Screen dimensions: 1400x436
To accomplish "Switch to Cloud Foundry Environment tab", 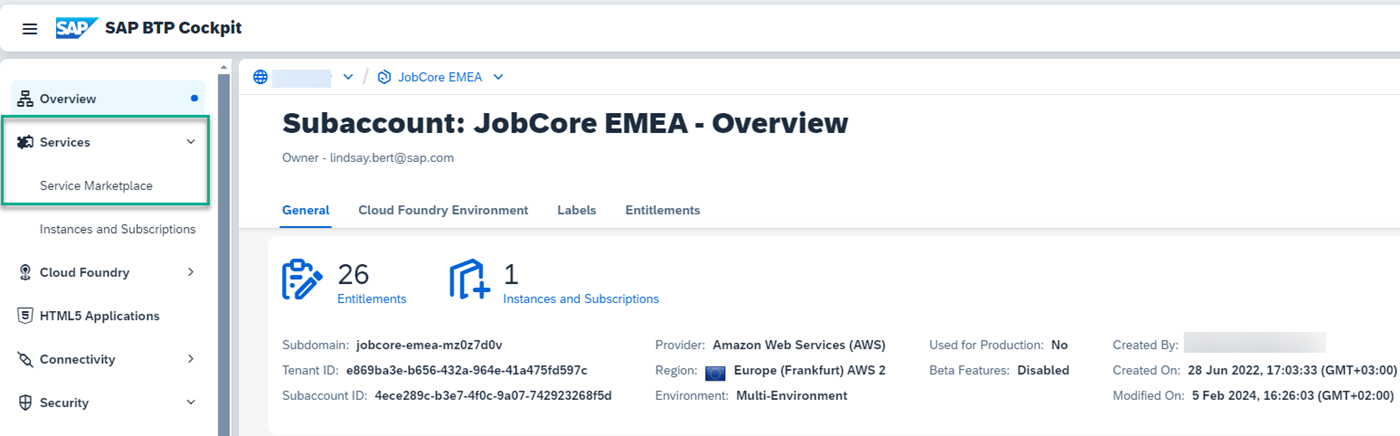I will [x=443, y=210].
